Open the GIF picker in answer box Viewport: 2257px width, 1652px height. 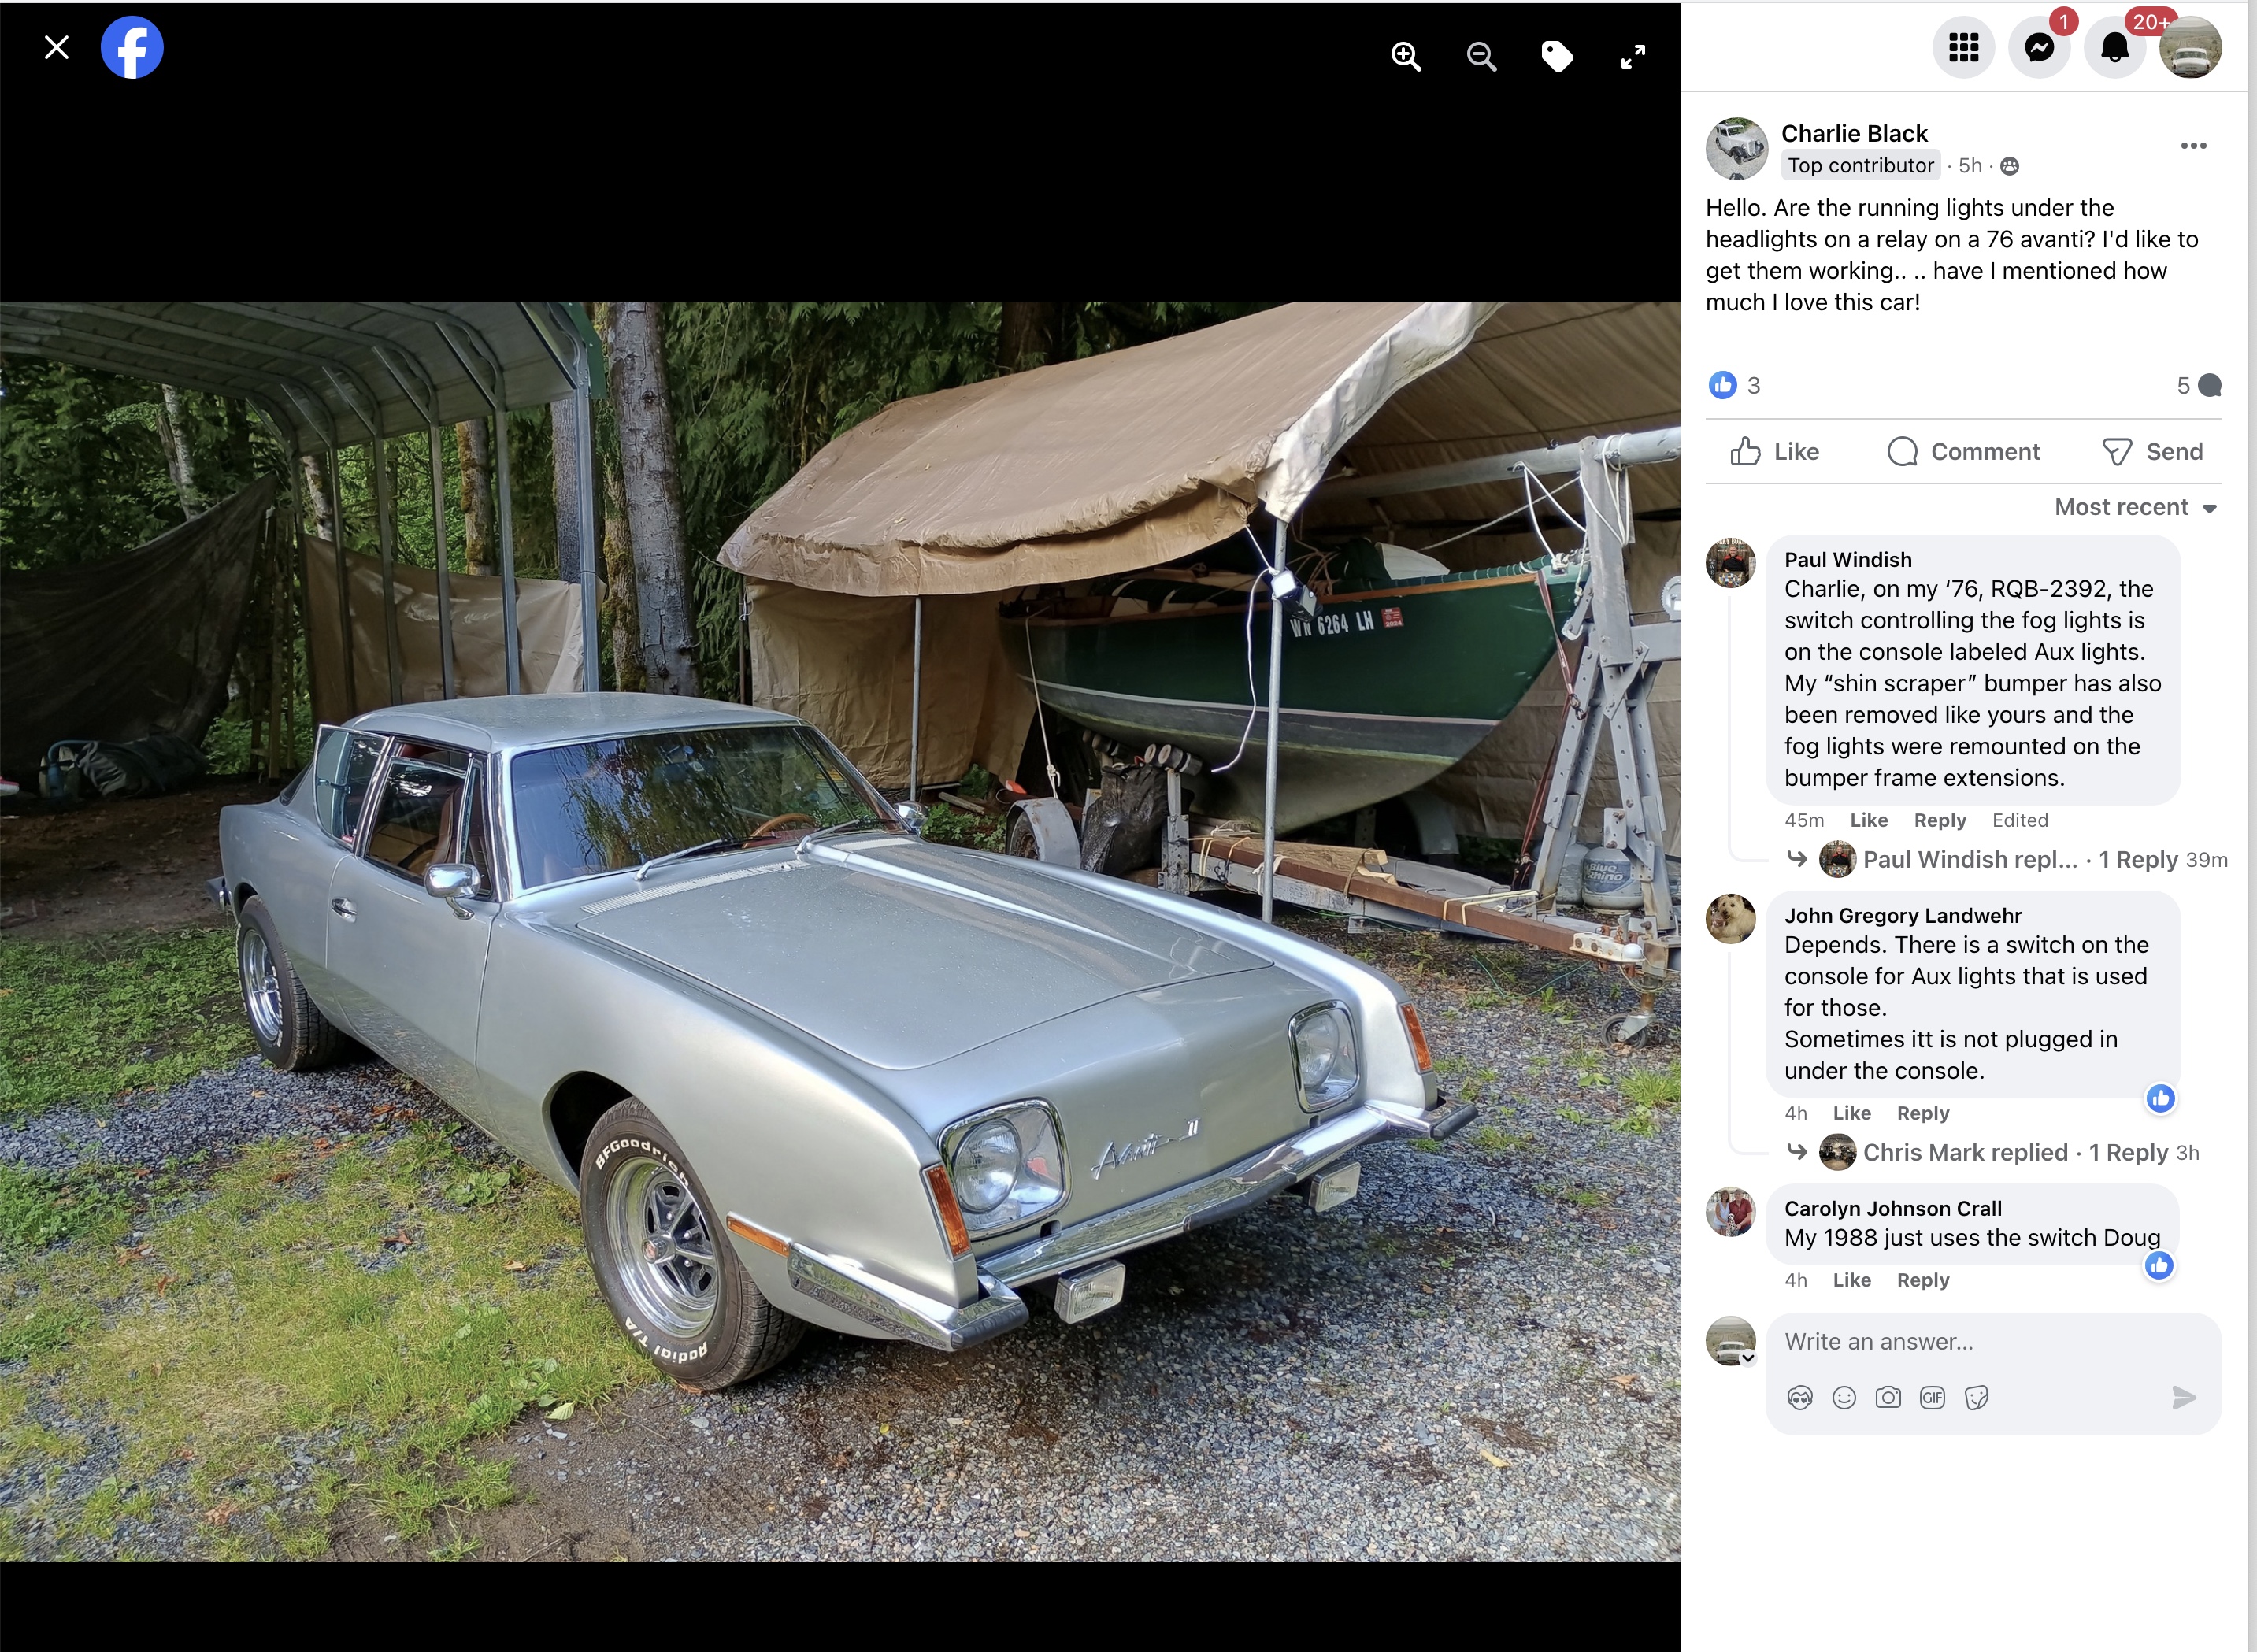(1932, 1398)
